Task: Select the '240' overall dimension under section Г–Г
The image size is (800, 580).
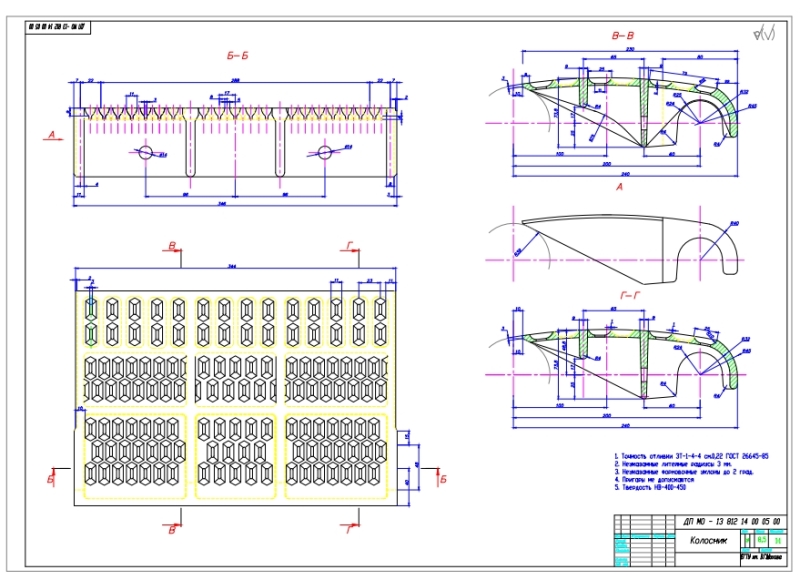Action: (x=626, y=425)
